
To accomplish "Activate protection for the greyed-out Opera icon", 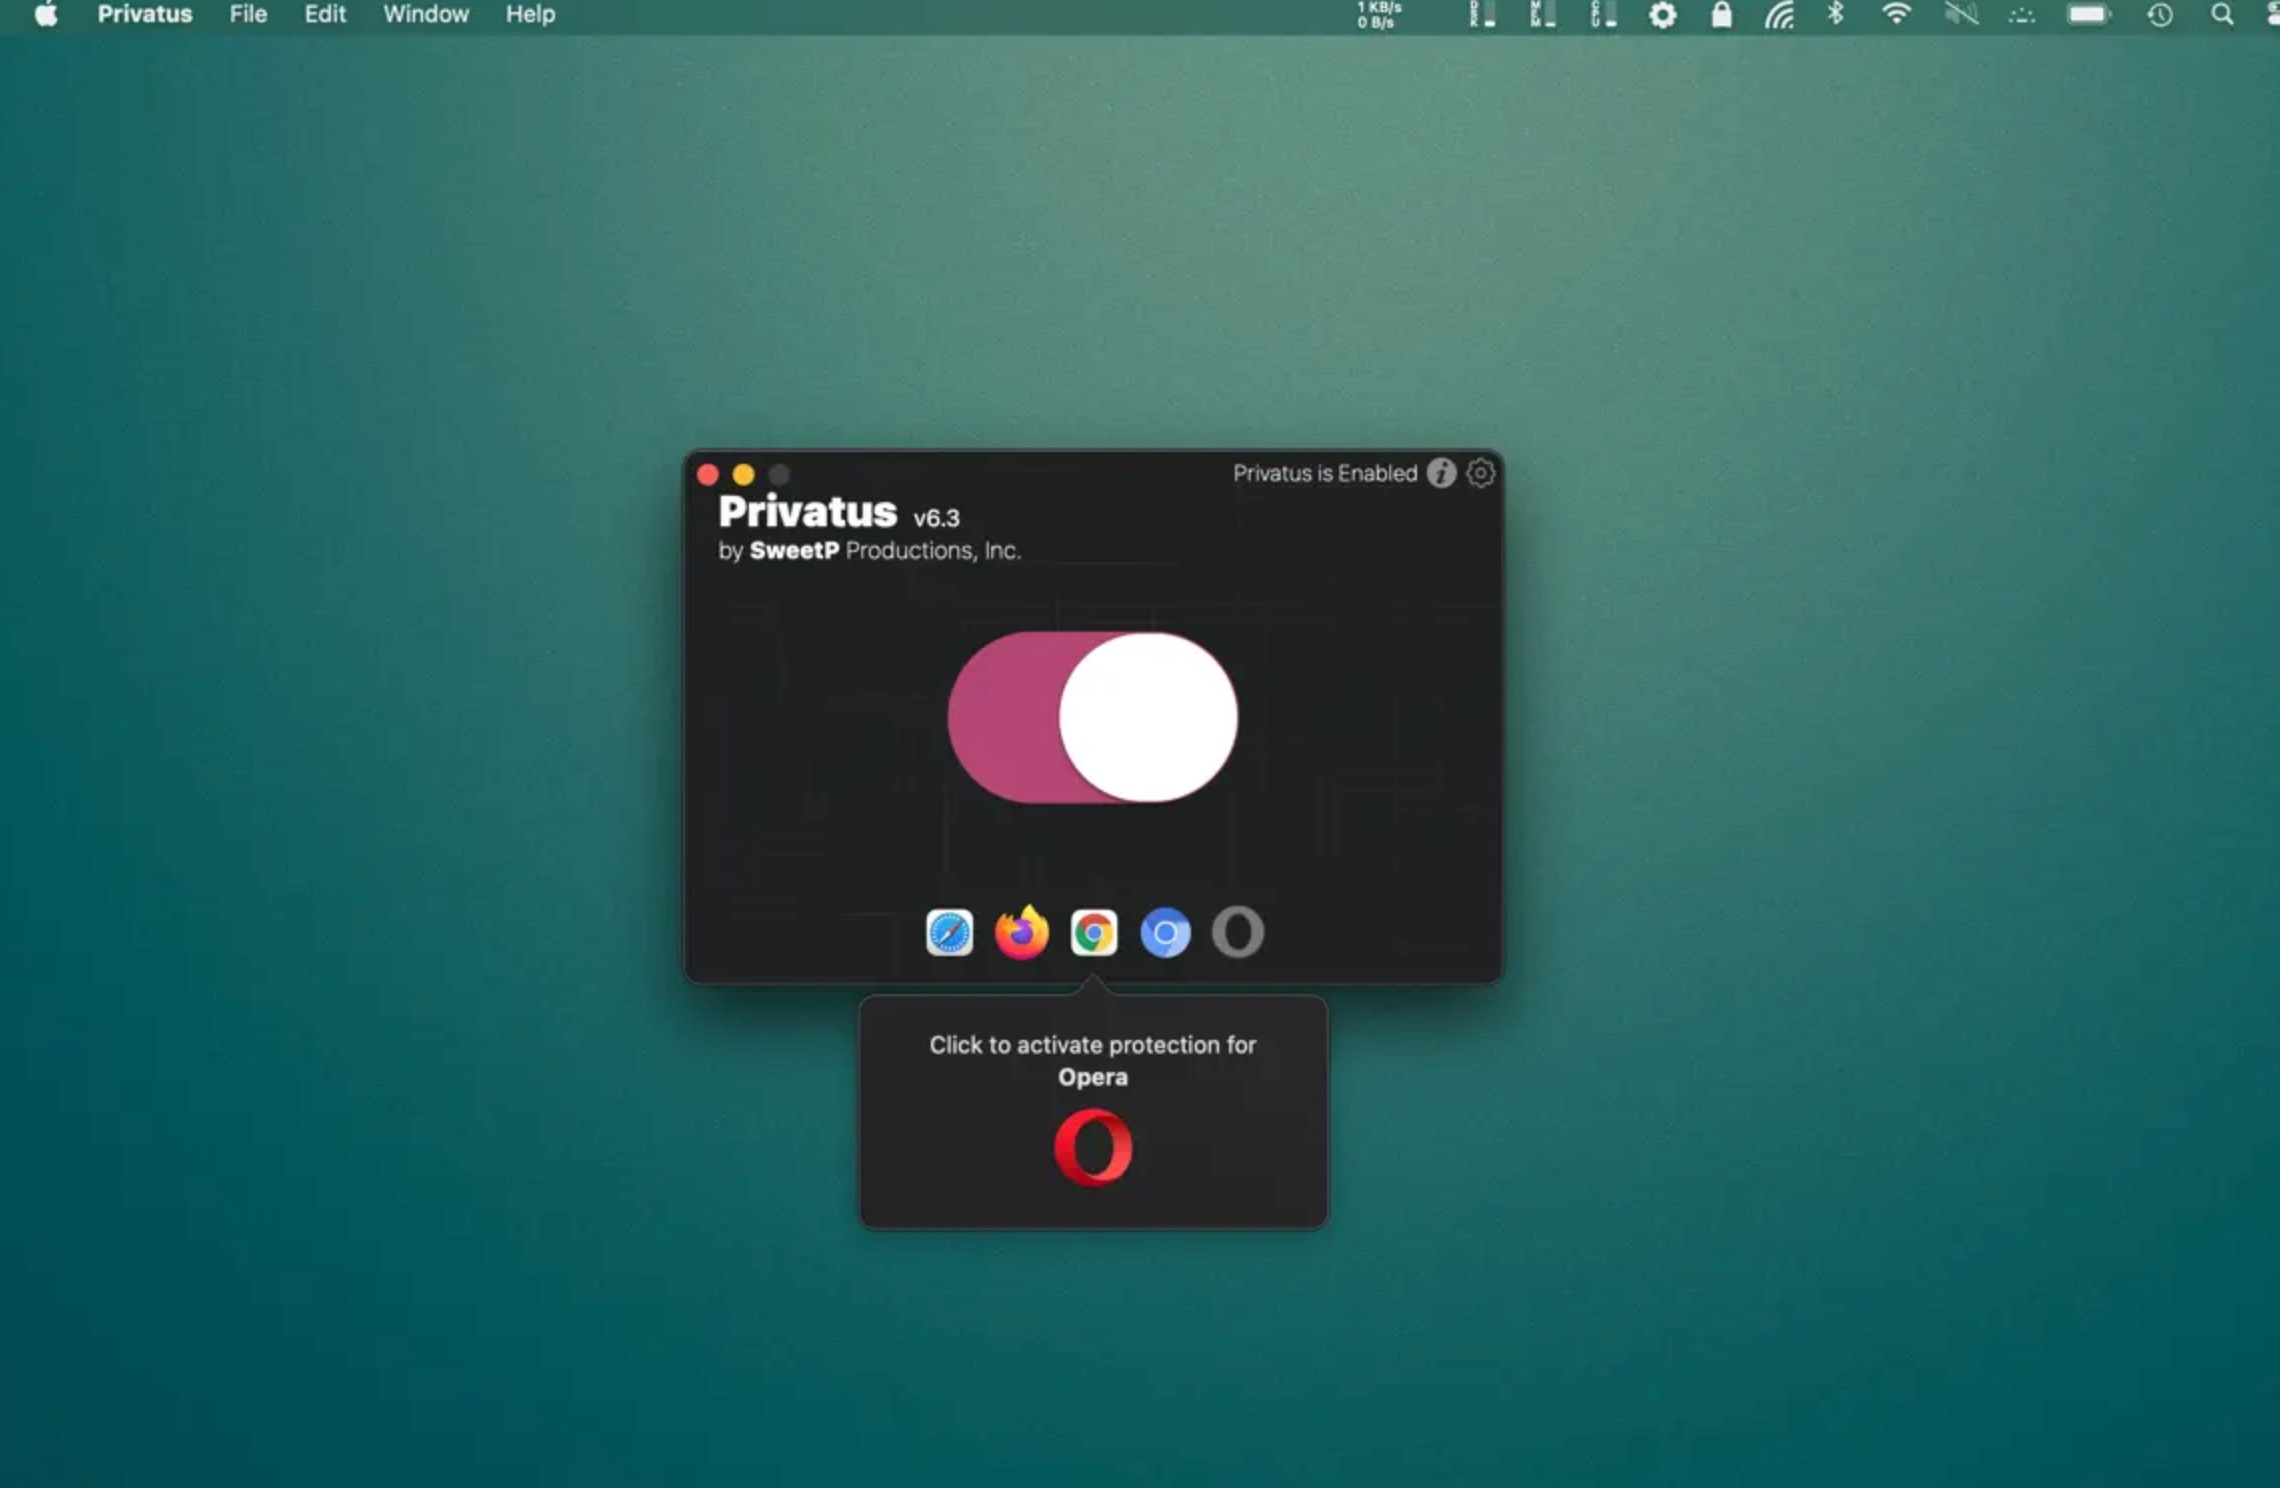I will pyautogui.click(x=1238, y=933).
